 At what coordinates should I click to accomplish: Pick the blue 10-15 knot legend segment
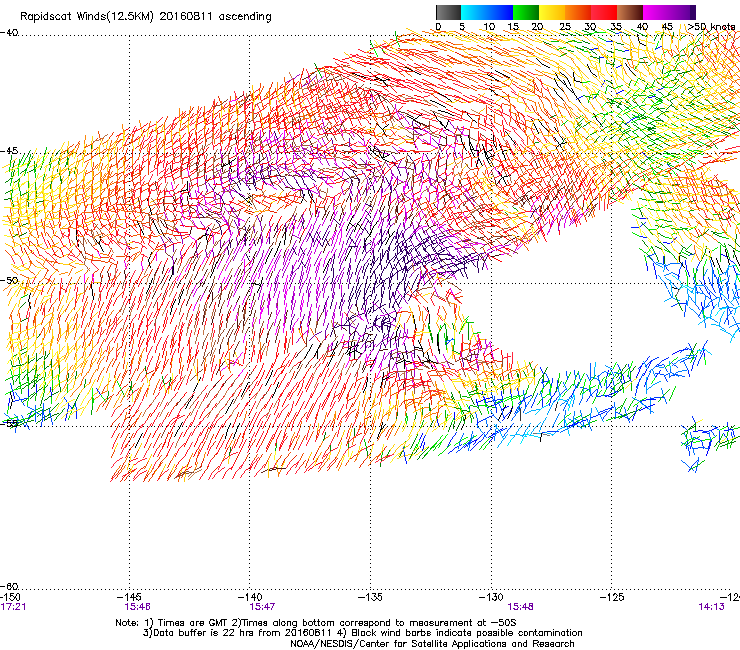pos(500,12)
